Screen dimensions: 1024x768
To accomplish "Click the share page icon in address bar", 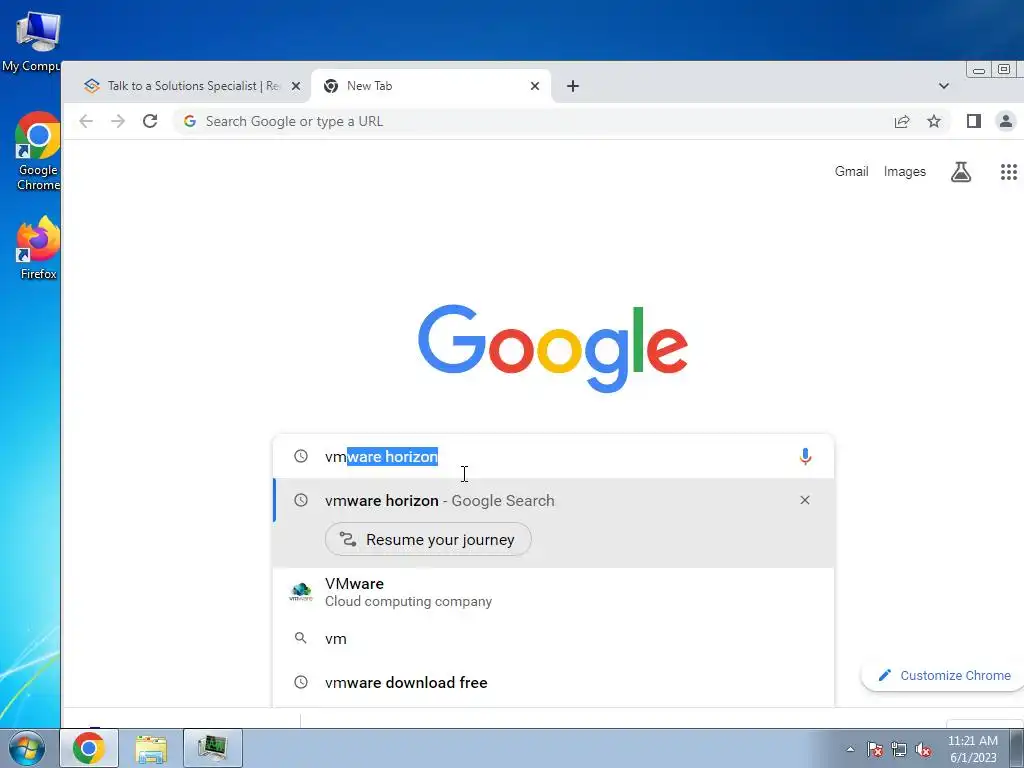I will coord(902,121).
